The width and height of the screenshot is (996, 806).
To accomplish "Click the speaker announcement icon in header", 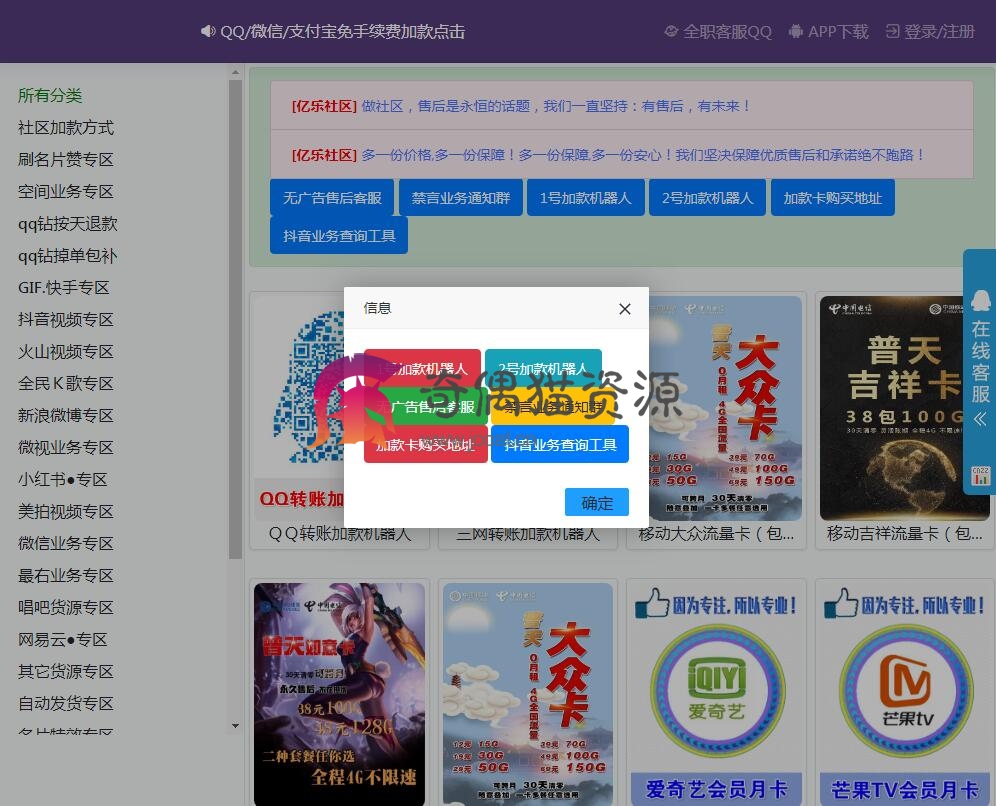I will pos(208,32).
